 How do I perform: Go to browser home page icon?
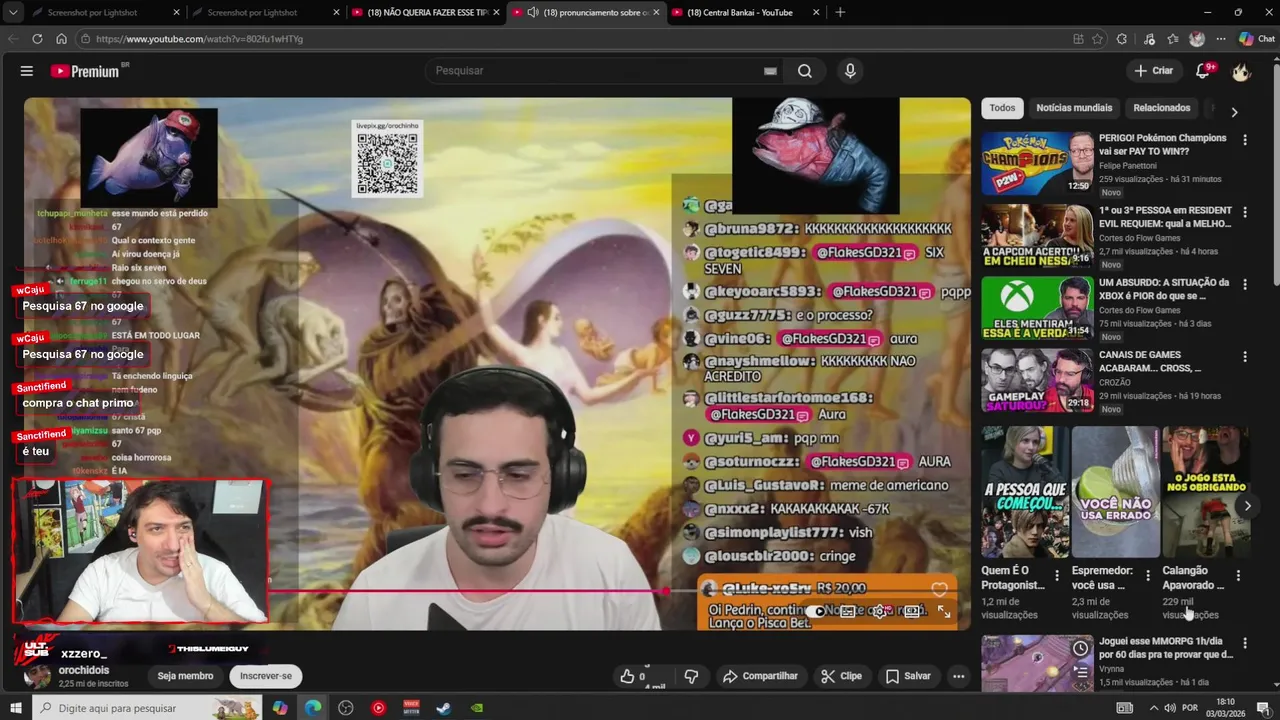point(61,39)
